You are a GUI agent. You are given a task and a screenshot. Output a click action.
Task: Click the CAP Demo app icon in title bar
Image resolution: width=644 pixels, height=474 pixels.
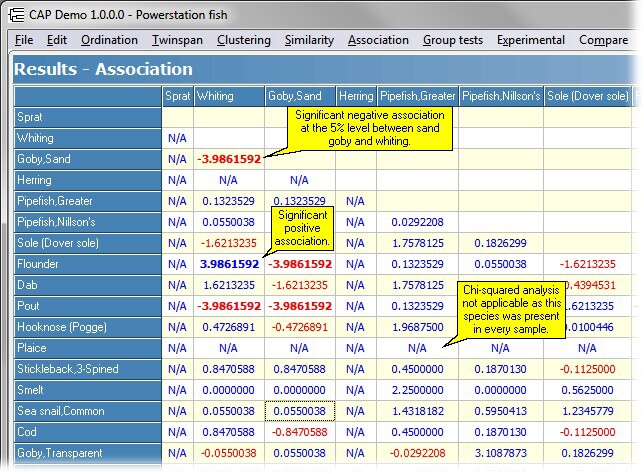pyautogui.click(x=16, y=15)
